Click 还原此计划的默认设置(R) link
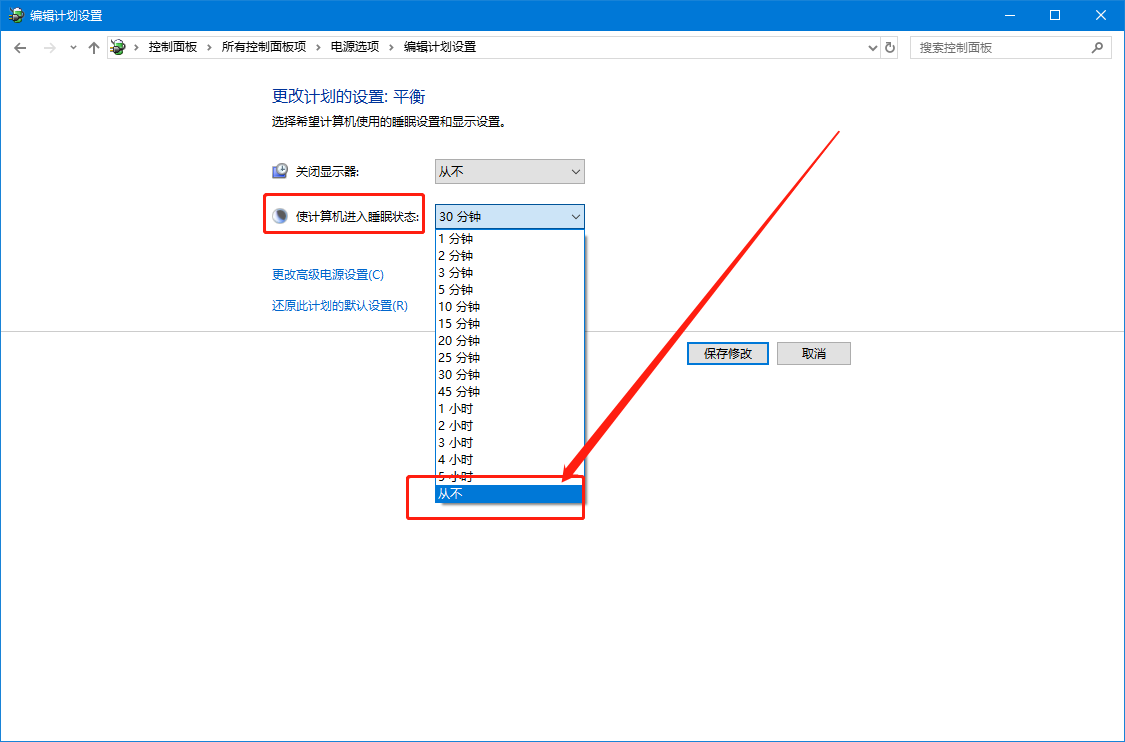Image resolution: width=1125 pixels, height=742 pixels. coord(340,306)
